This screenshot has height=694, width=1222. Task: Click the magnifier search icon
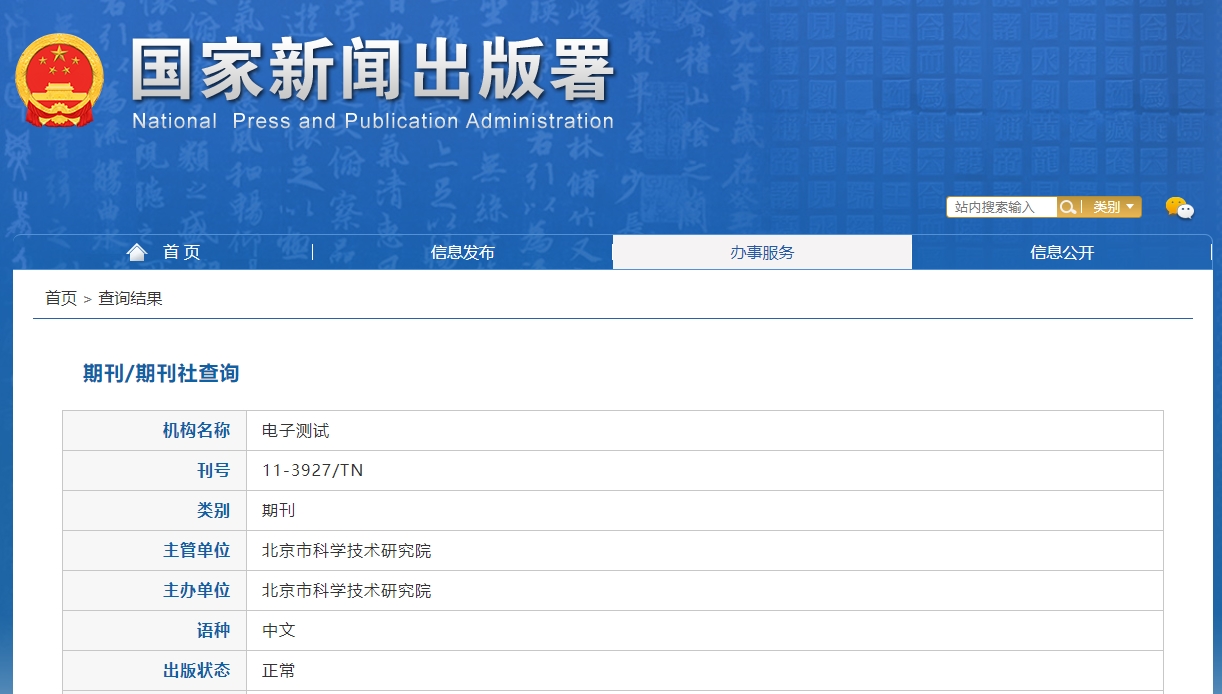coord(1068,207)
